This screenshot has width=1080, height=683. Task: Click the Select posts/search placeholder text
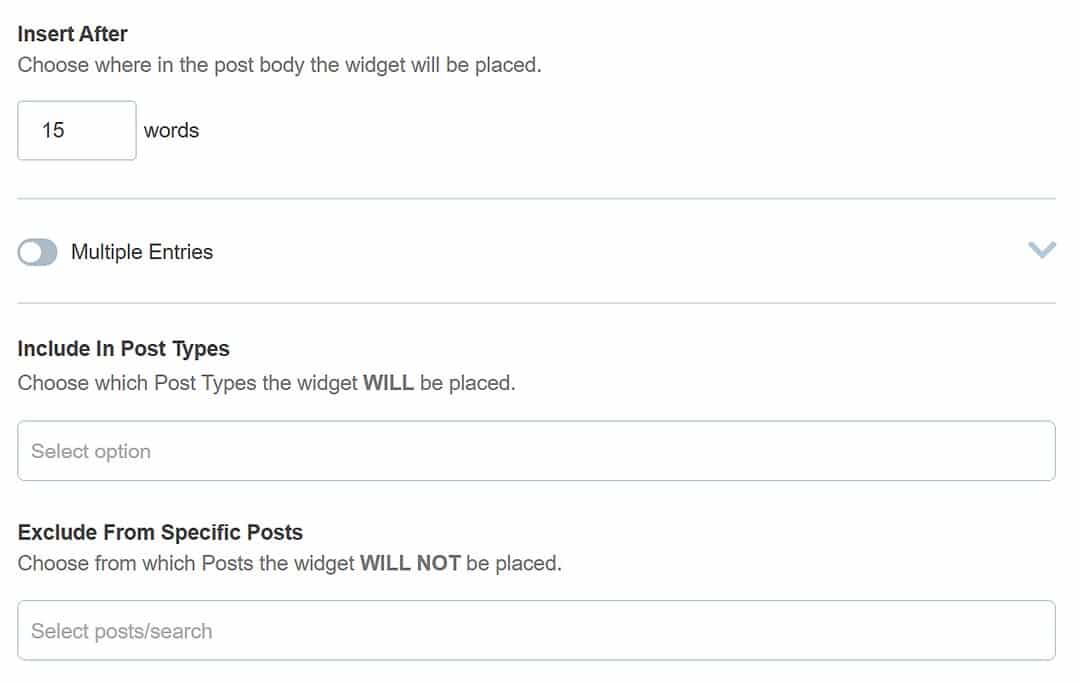click(x=122, y=630)
